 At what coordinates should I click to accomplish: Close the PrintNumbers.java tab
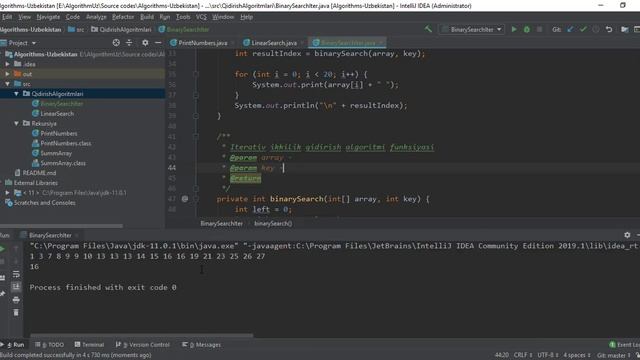[233, 43]
